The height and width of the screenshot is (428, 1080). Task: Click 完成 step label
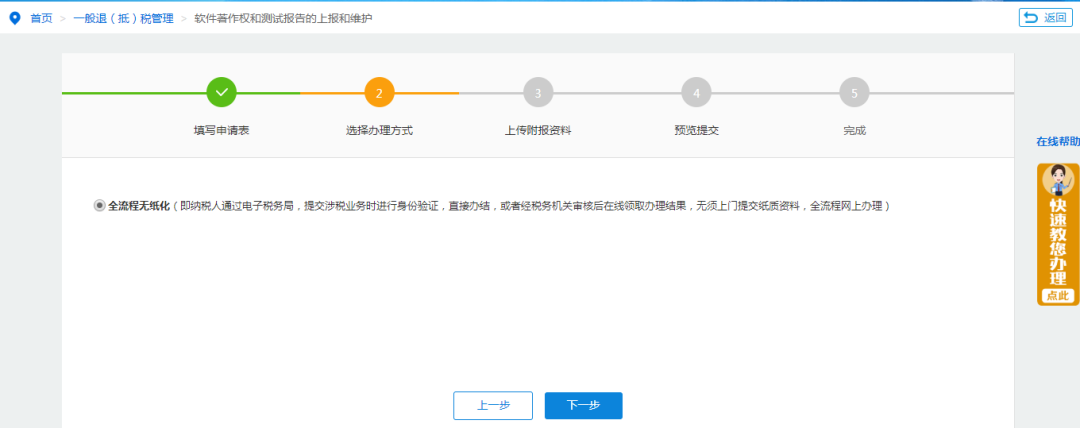[x=854, y=130]
